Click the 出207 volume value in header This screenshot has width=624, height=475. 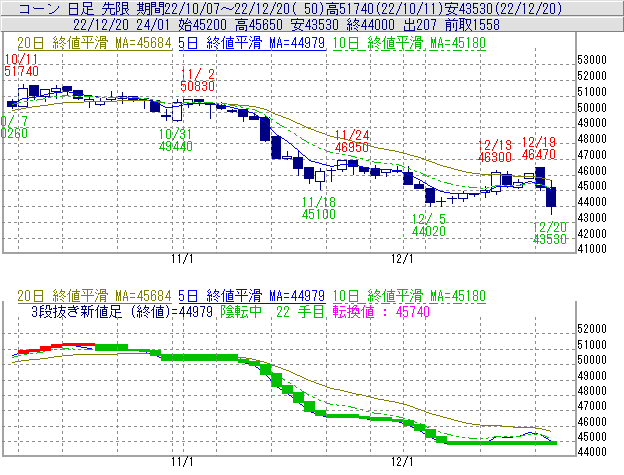pyautogui.click(x=420, y=25)
